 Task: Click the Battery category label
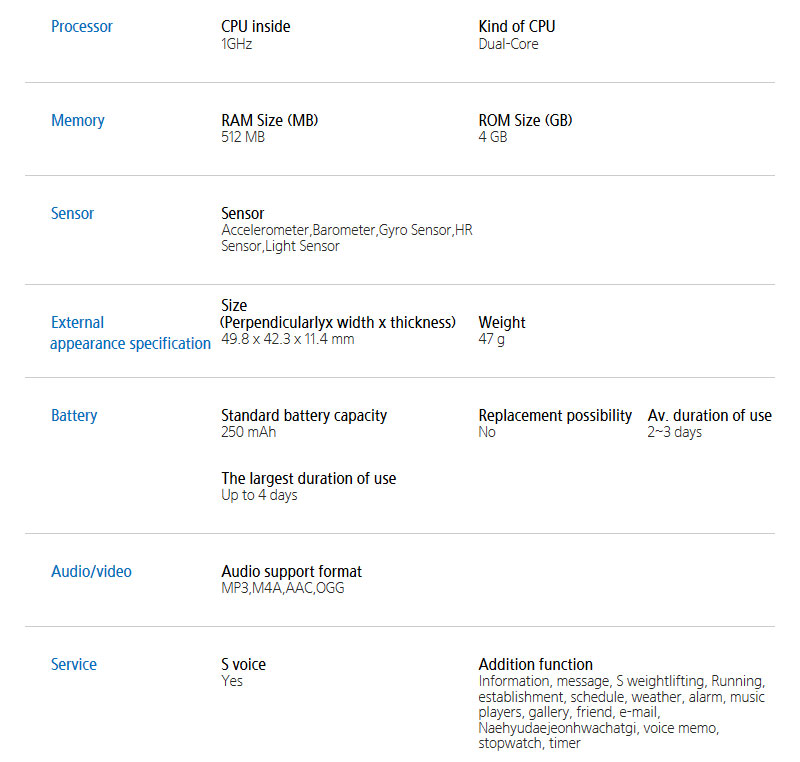tap(74, 416)
